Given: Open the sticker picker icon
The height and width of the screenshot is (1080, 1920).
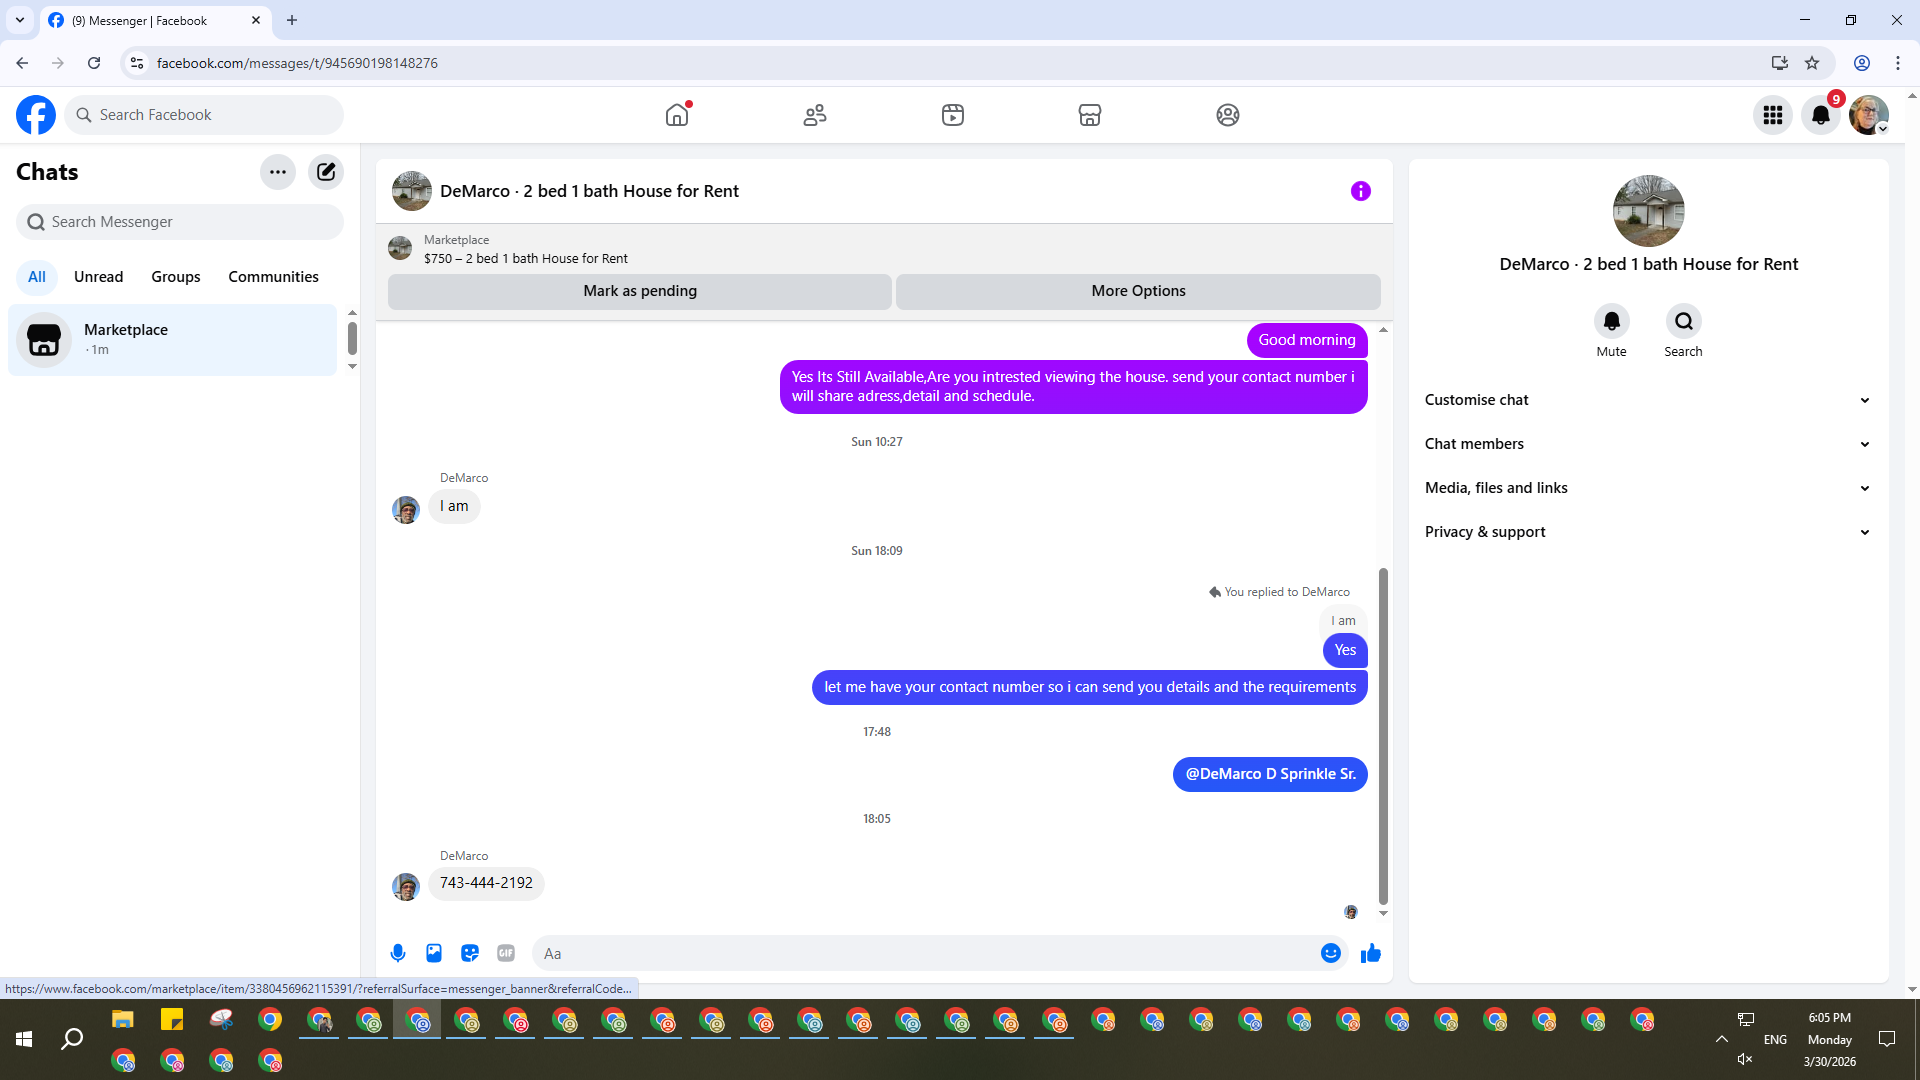Looking at the screenshot, I should point(470,953).
